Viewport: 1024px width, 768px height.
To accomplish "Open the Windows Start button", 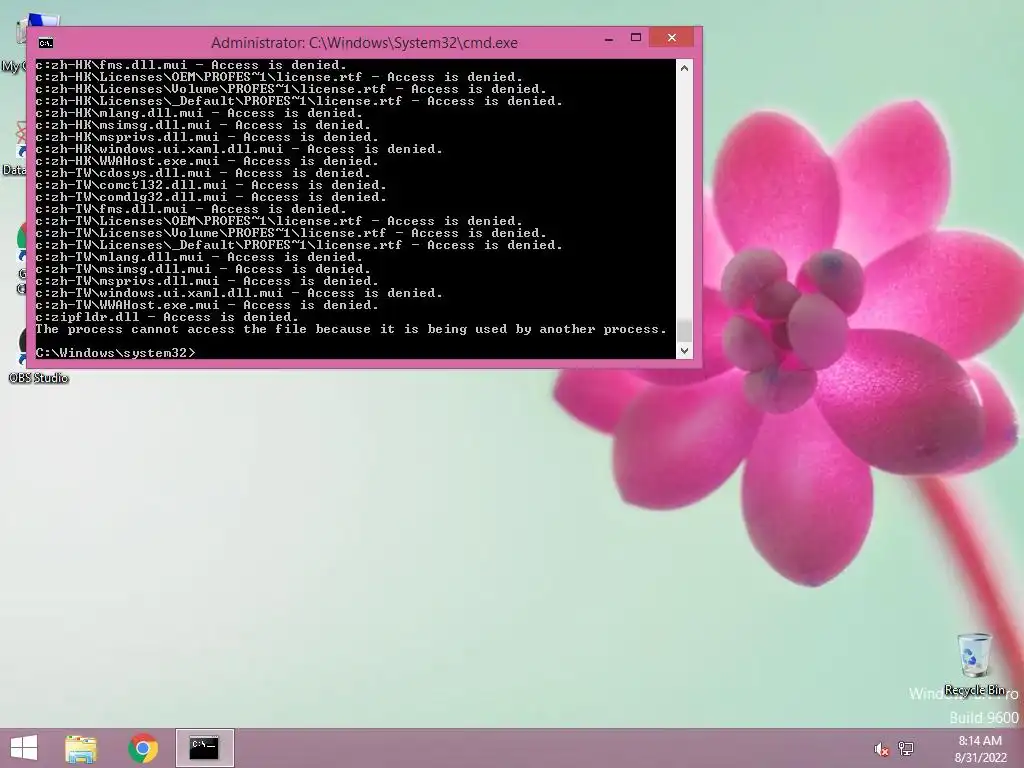I will click(24, 748).
